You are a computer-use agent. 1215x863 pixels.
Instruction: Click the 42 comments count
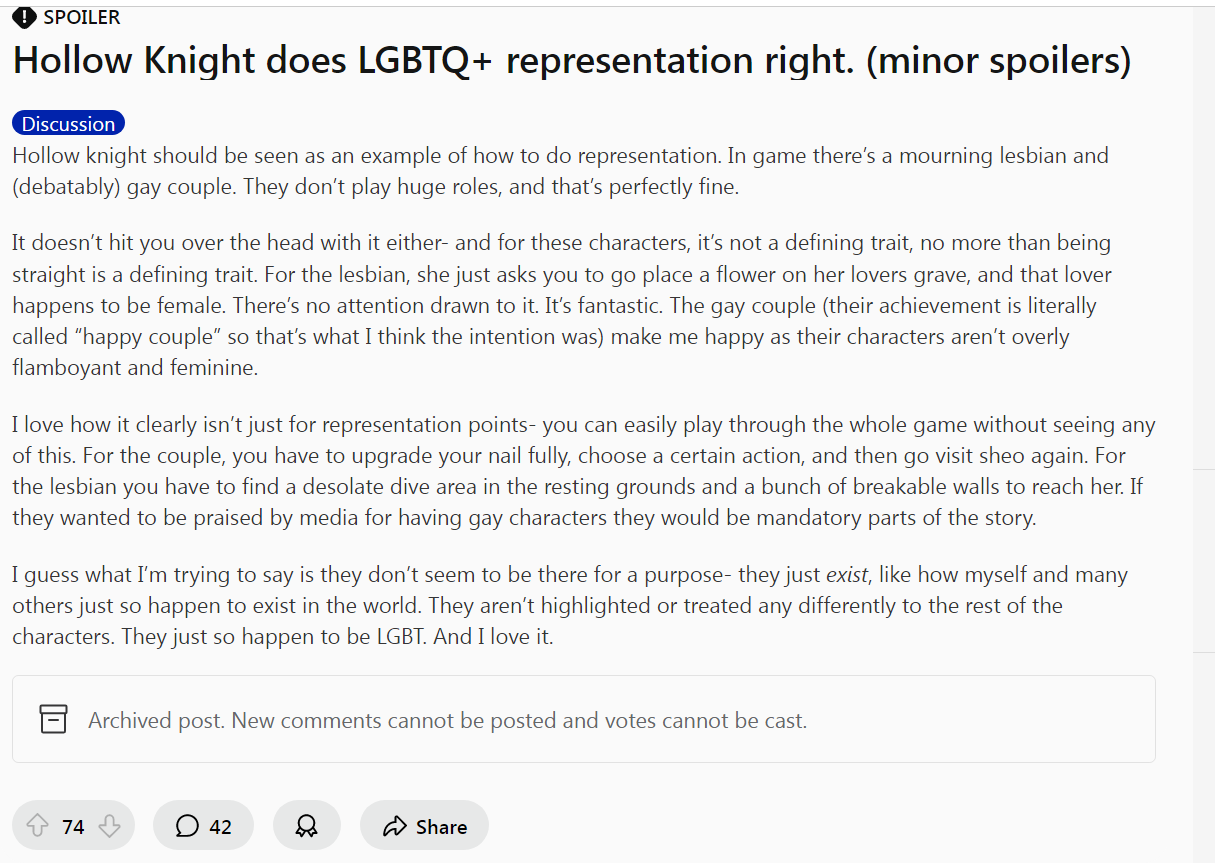point(220,826)
